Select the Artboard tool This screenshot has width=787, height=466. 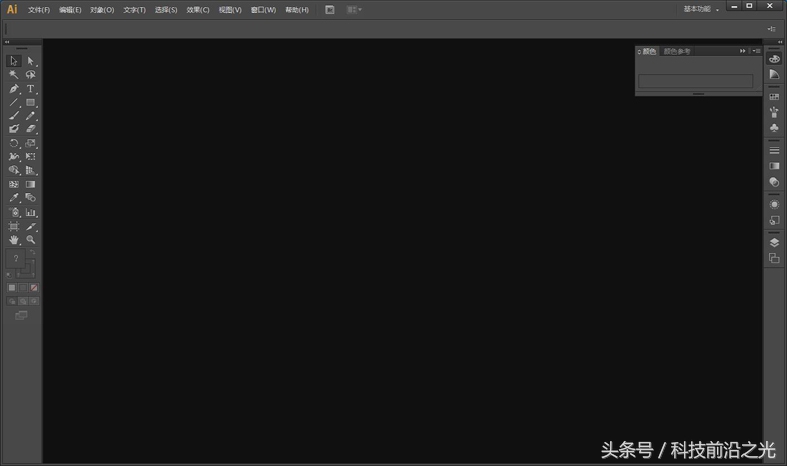[x=14, y=226]
